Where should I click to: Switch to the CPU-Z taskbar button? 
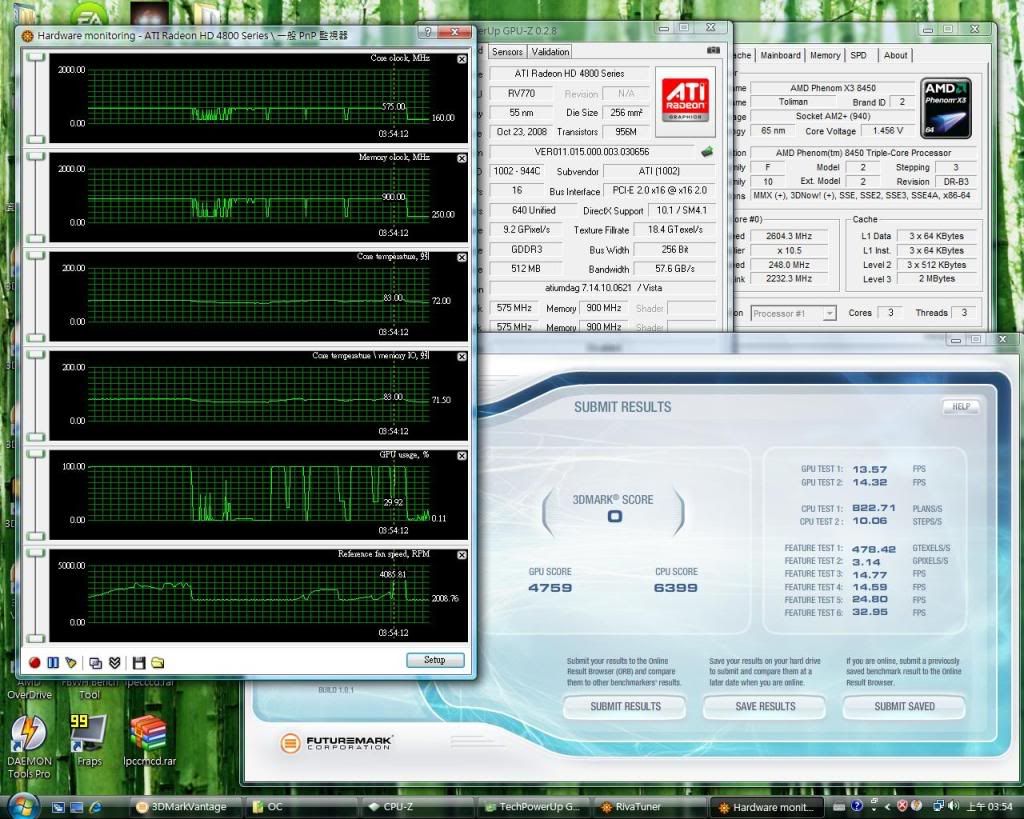pyautogui.click(x=419, y=807)
